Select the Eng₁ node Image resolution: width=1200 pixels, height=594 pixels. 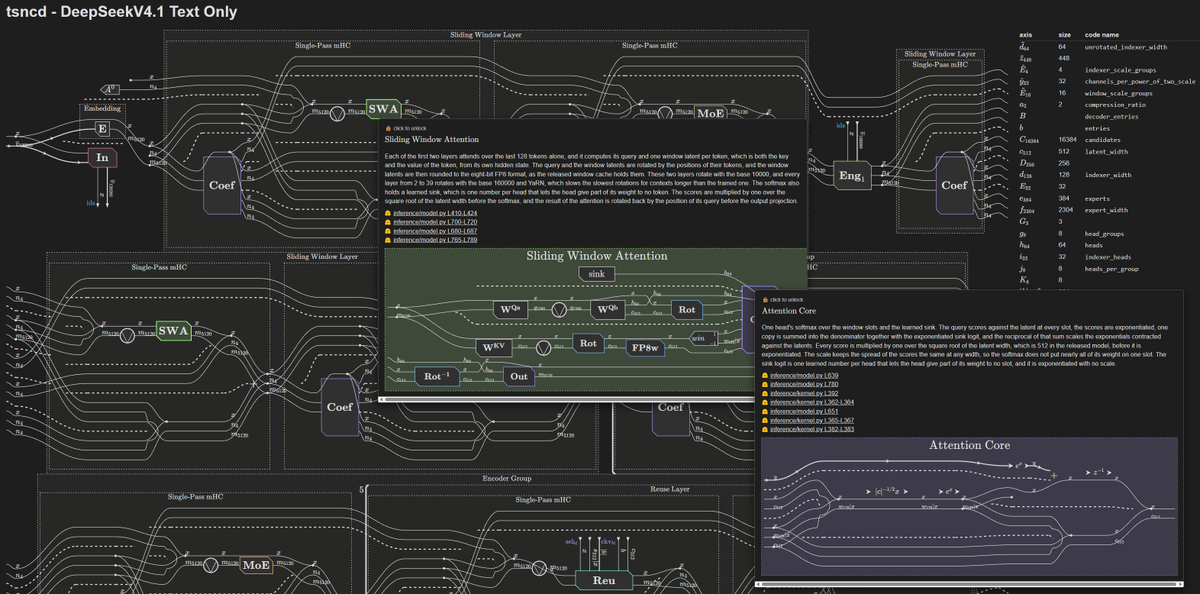click(x=851, y=176)
